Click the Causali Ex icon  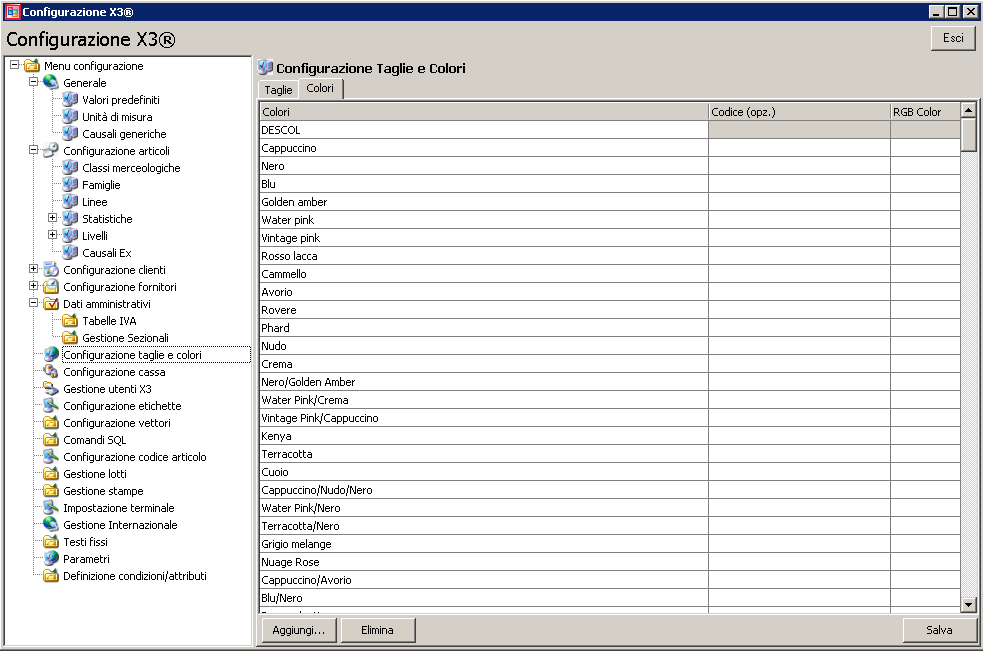(70, 251)
